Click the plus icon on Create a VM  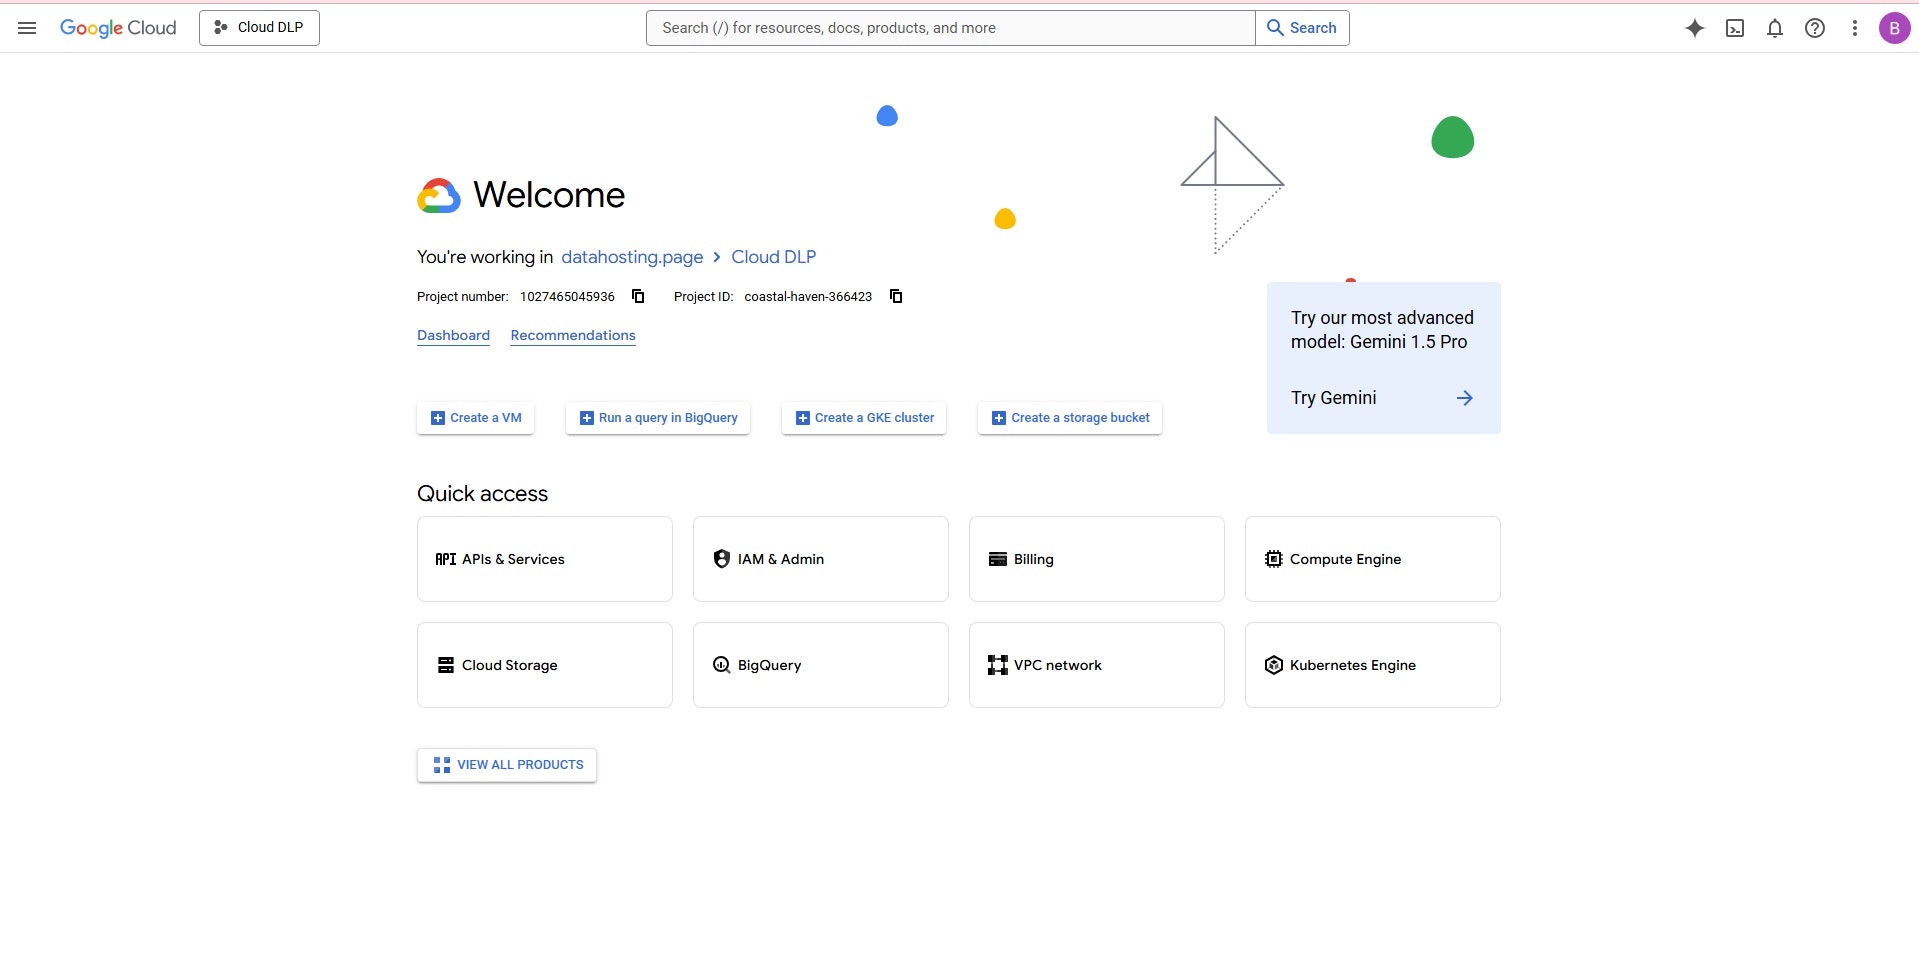pos(437,418)
